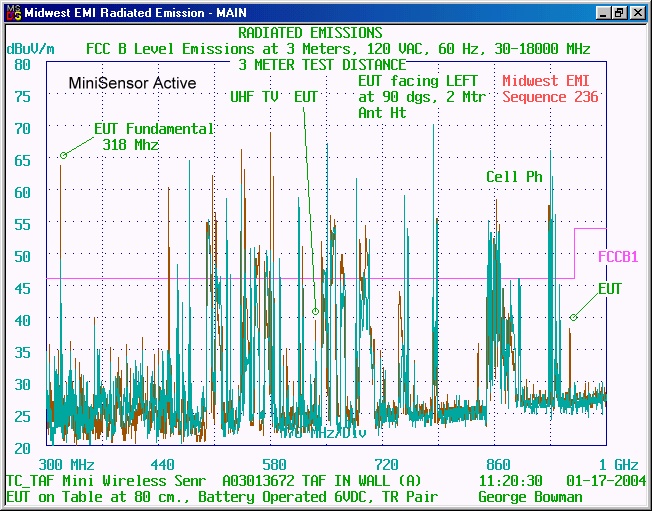Select the 'Cell Ph' annotation text
This screenshot has height=511, width=652.
(x=514, y=176)
